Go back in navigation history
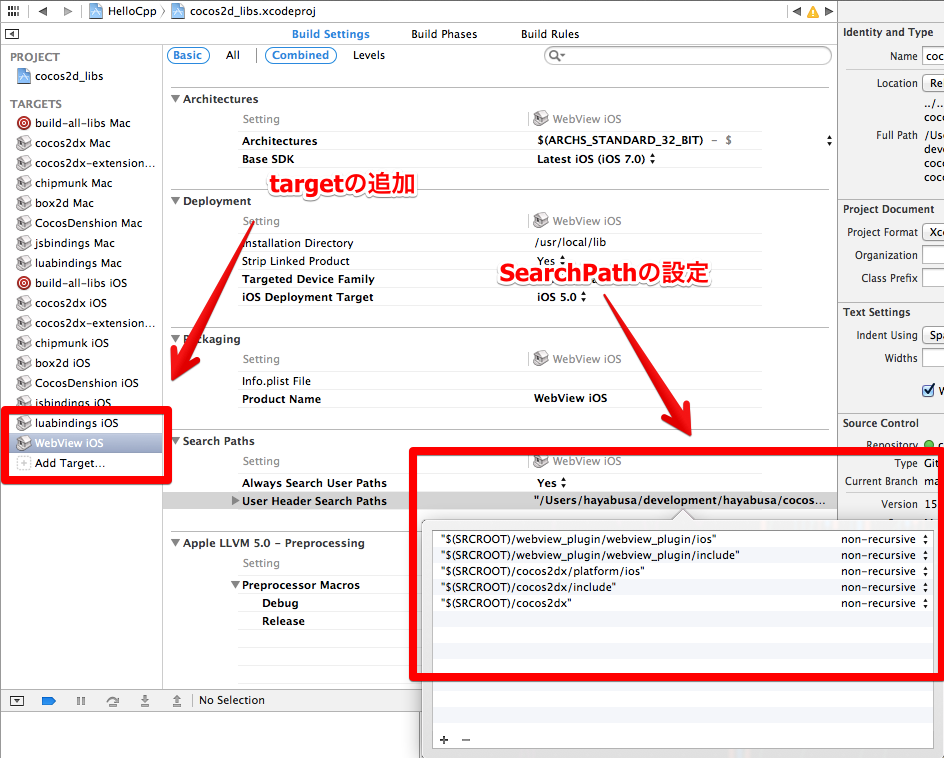The height and width of the screenshot is (758, 944). (43, 11)
